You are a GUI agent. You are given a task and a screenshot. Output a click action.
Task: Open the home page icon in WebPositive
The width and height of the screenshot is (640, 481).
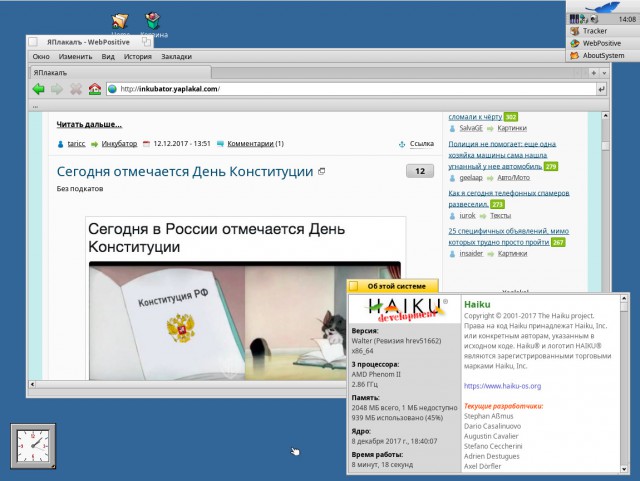[x=95, y=89]
